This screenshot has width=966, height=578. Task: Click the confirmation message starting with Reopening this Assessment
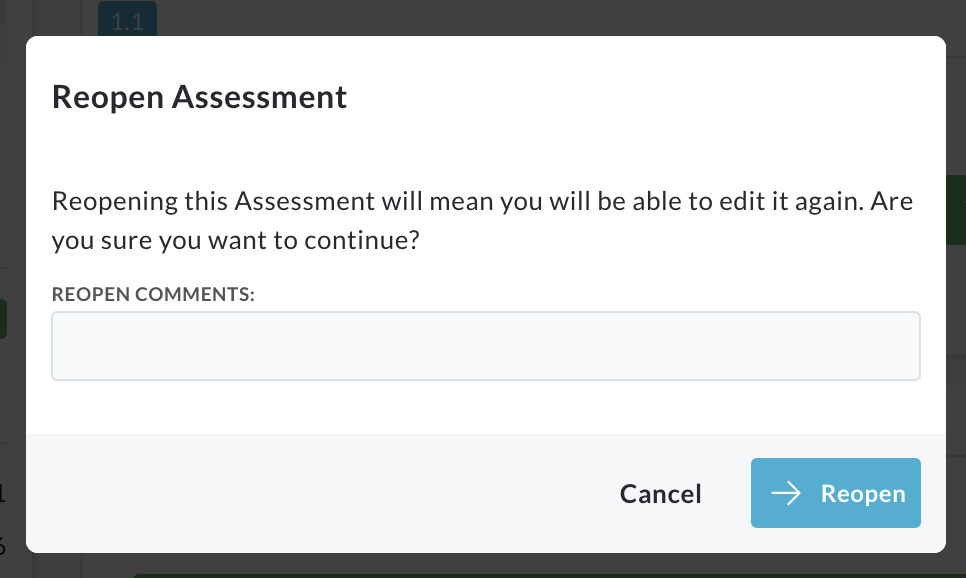coord(482,220)
